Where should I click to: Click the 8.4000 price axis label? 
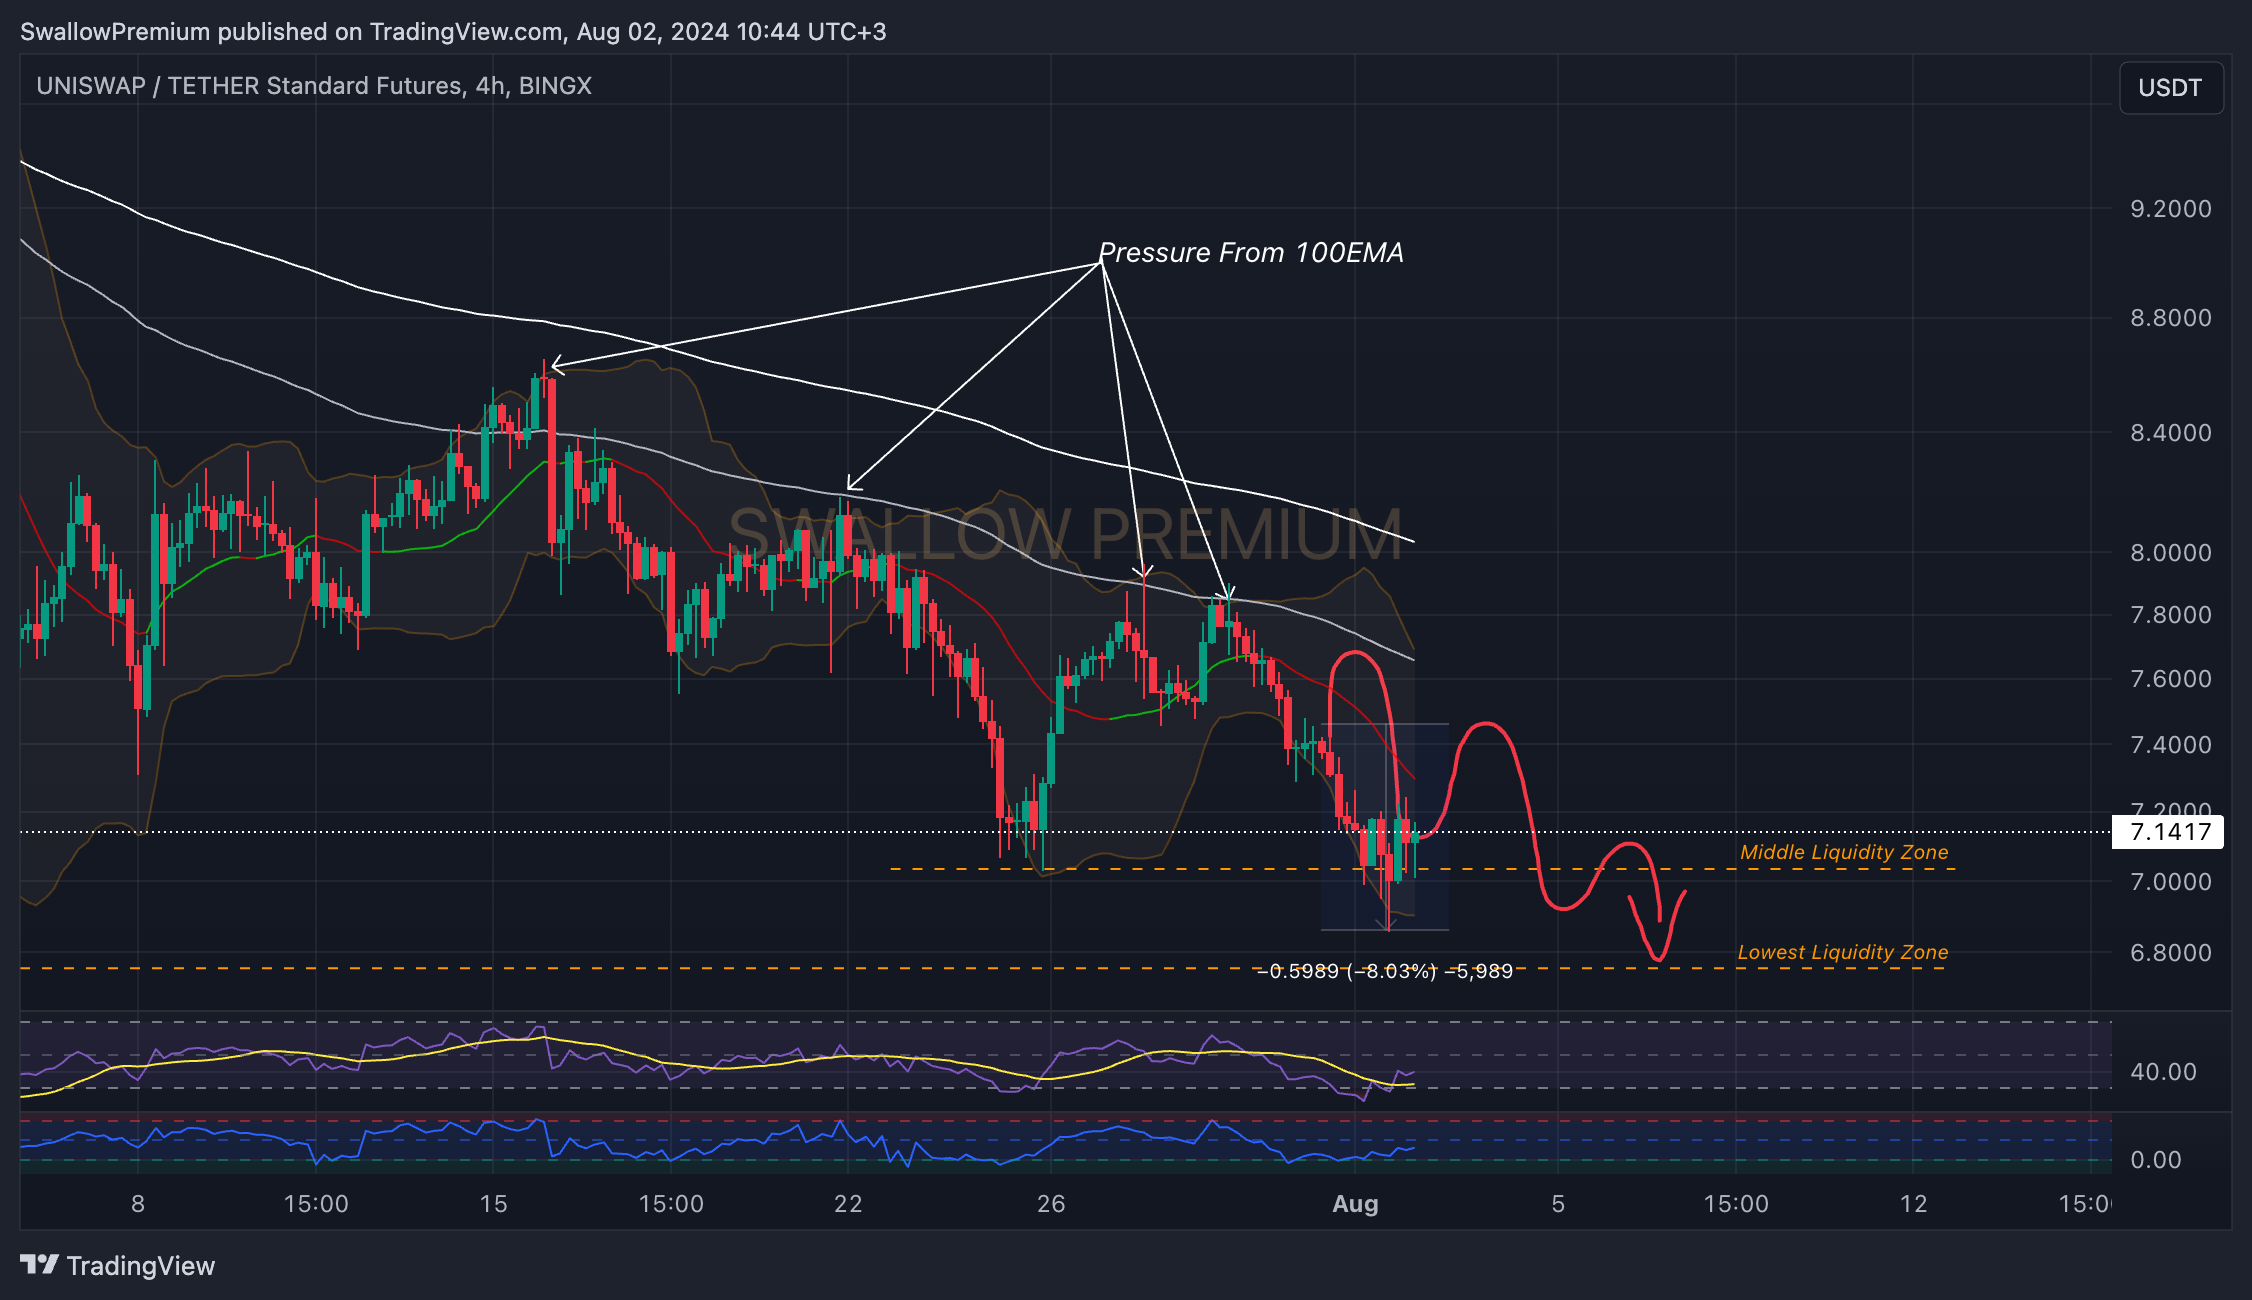[x=2171, y=433]
